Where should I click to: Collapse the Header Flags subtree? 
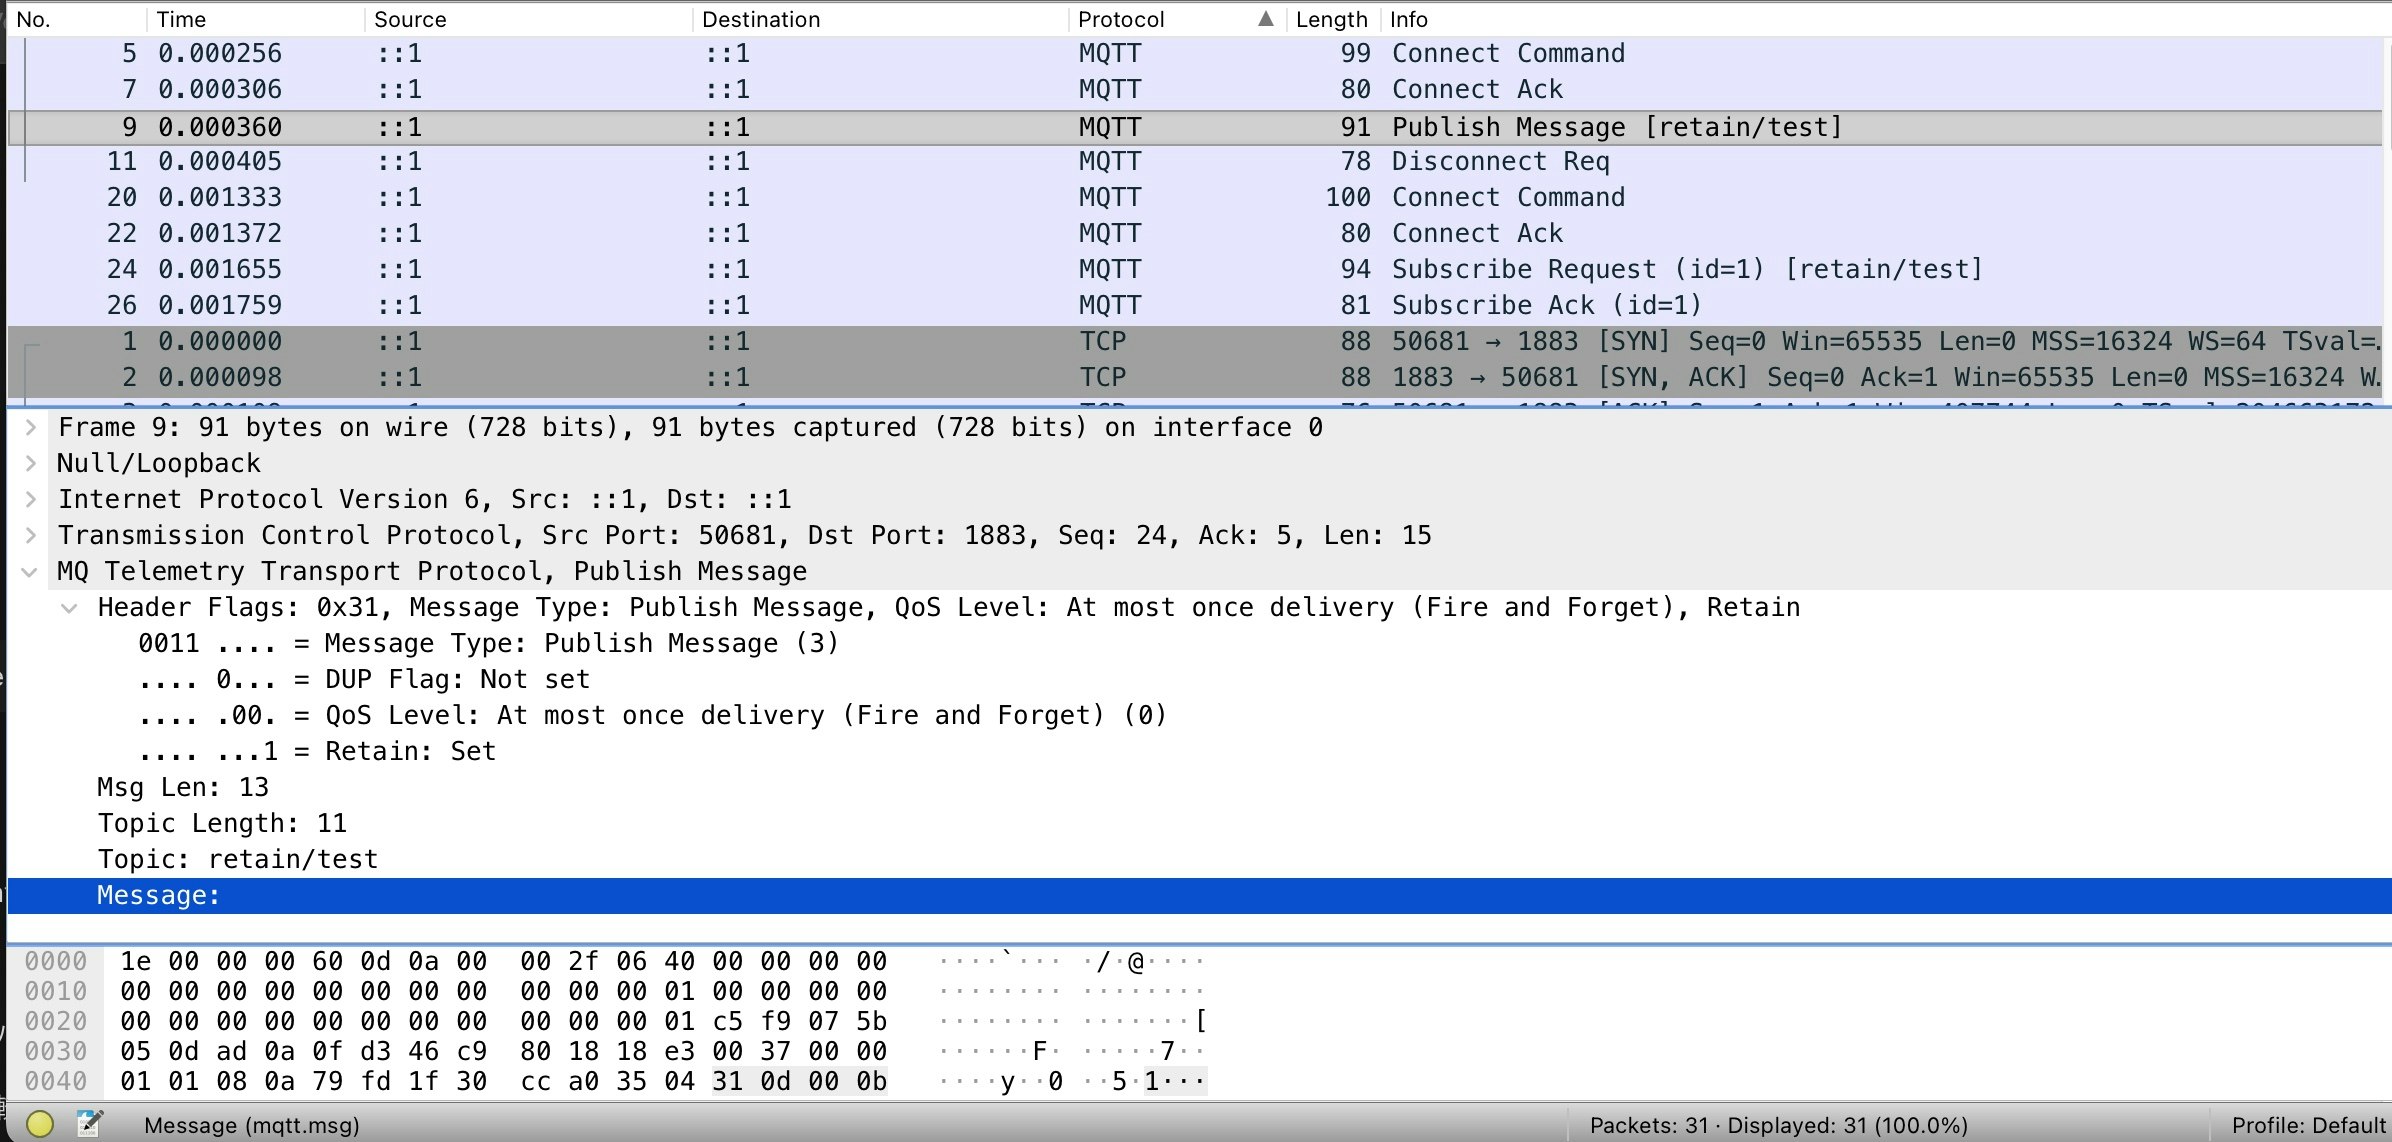pyautogui.click(x=69, y=608)
